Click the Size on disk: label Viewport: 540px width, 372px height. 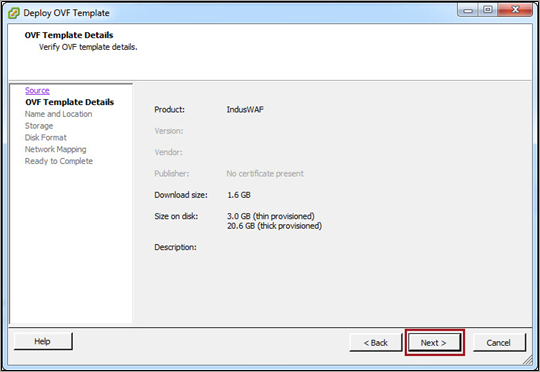176,216
